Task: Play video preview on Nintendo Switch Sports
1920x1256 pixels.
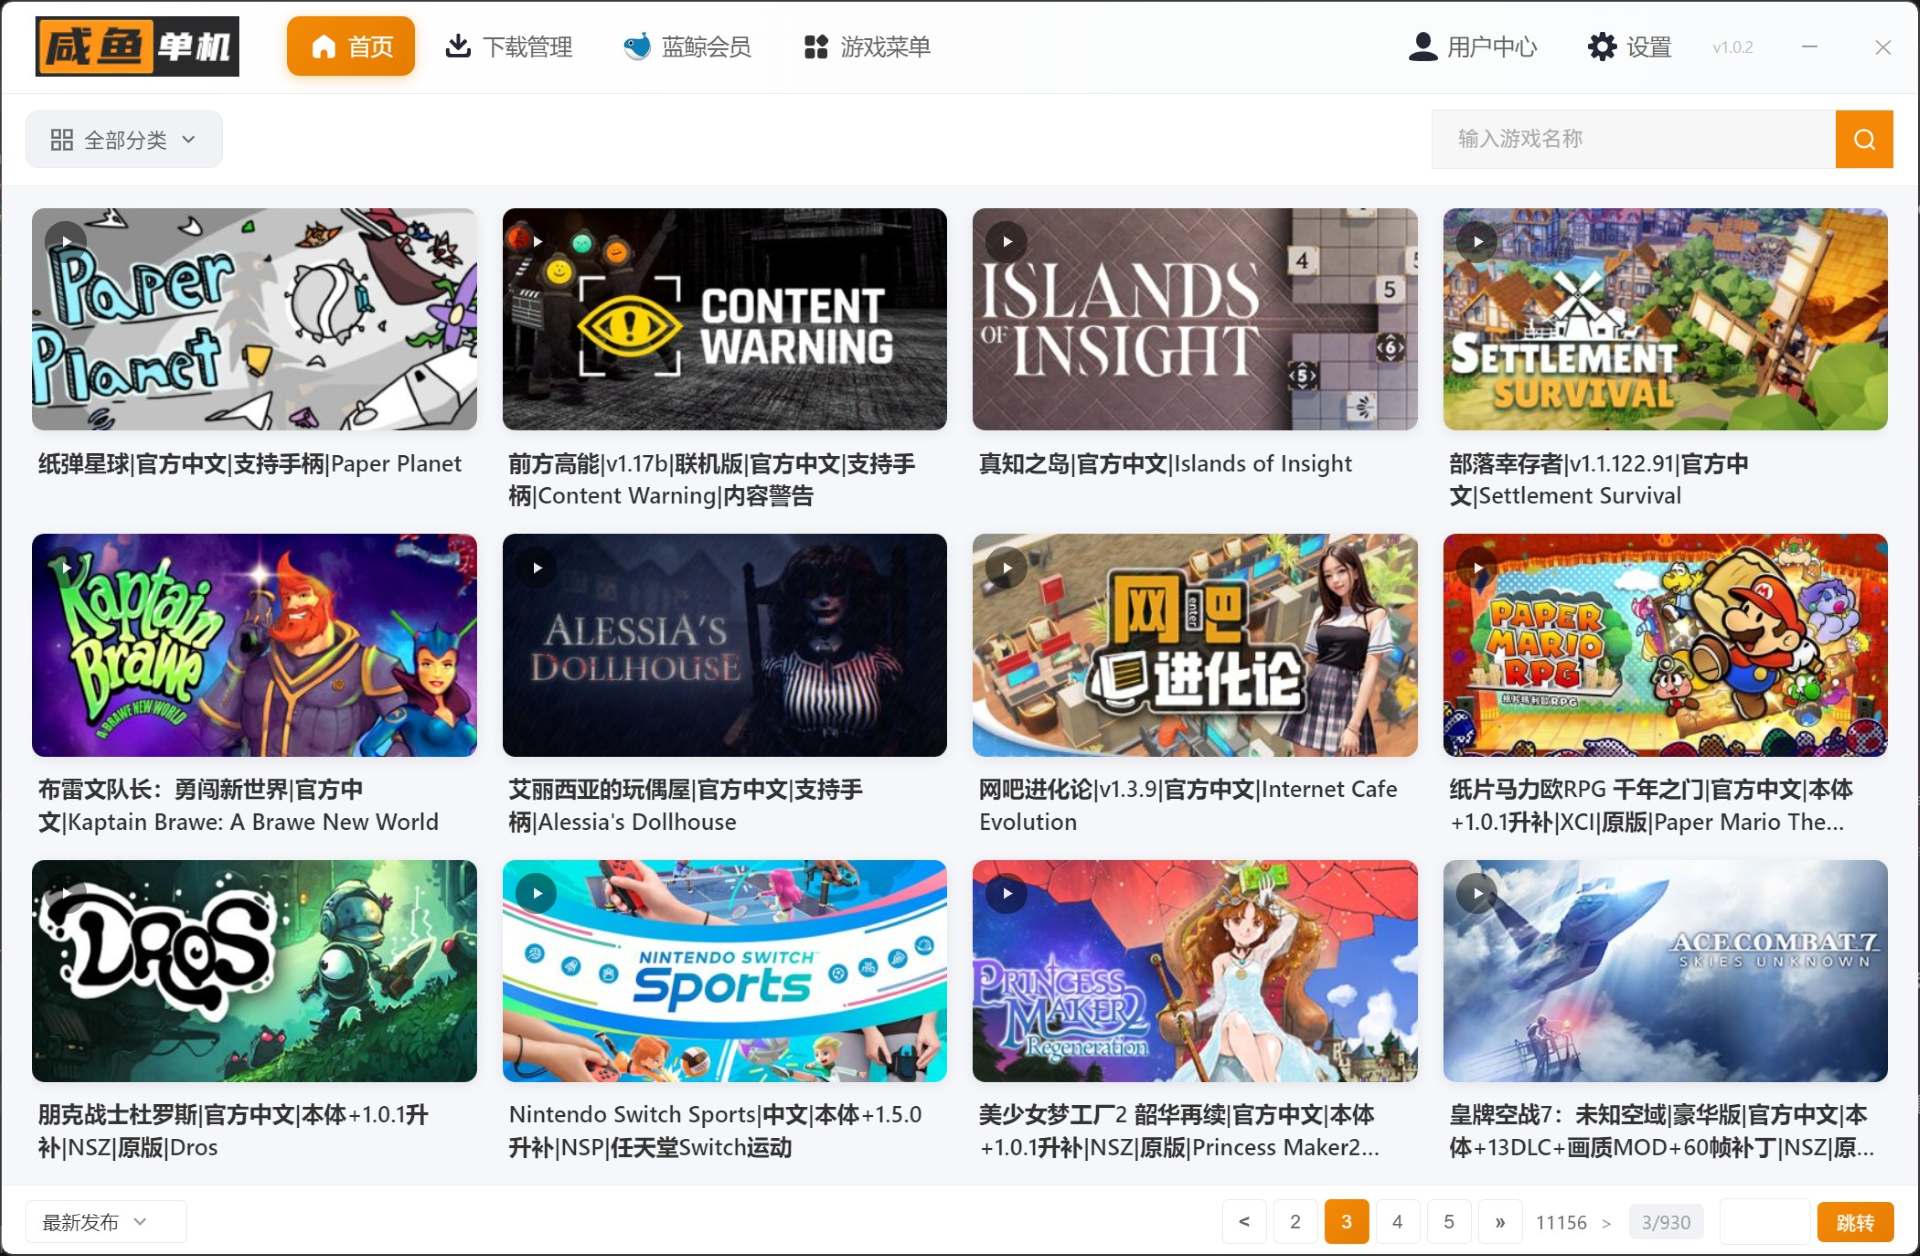Action: [x=537, y=893]
